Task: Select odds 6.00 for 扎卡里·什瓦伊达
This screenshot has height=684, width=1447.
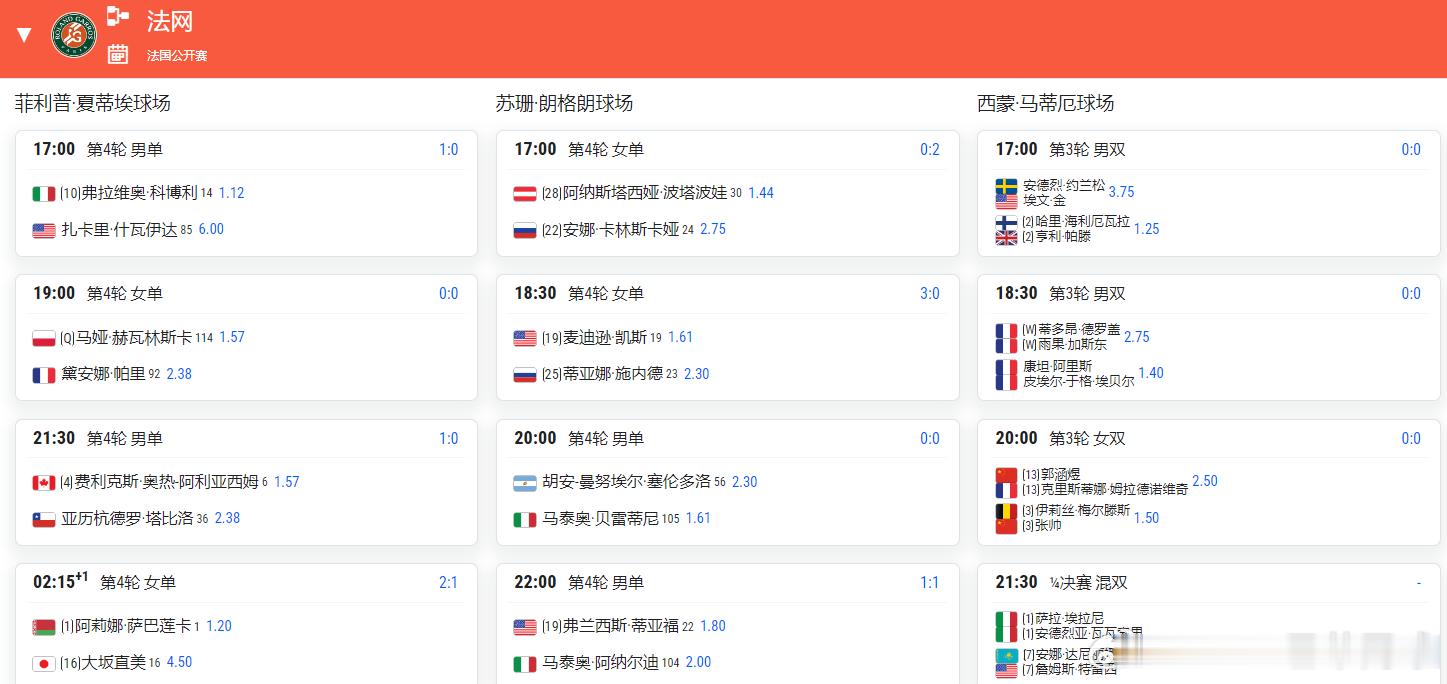Action: (x=211, y=229)
